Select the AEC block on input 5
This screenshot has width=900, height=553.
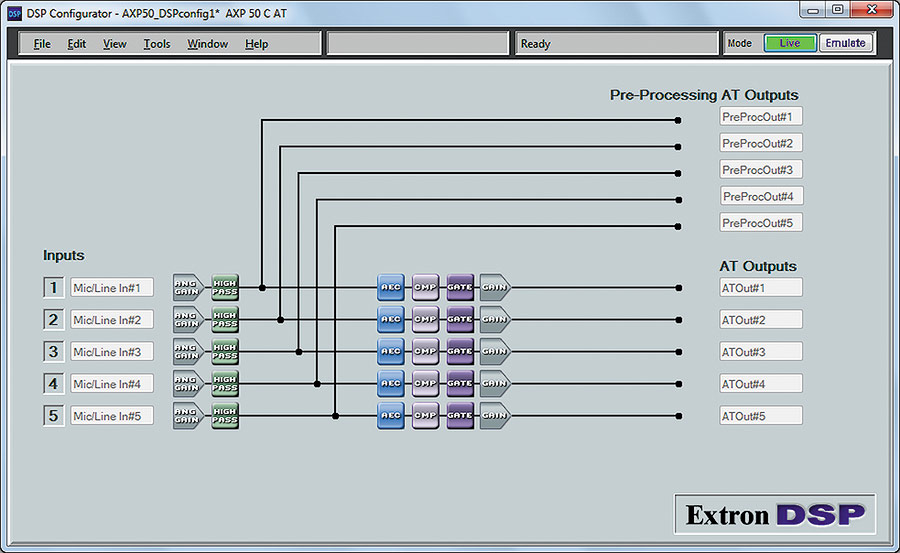pyautogui.click(x=391, y=416)
